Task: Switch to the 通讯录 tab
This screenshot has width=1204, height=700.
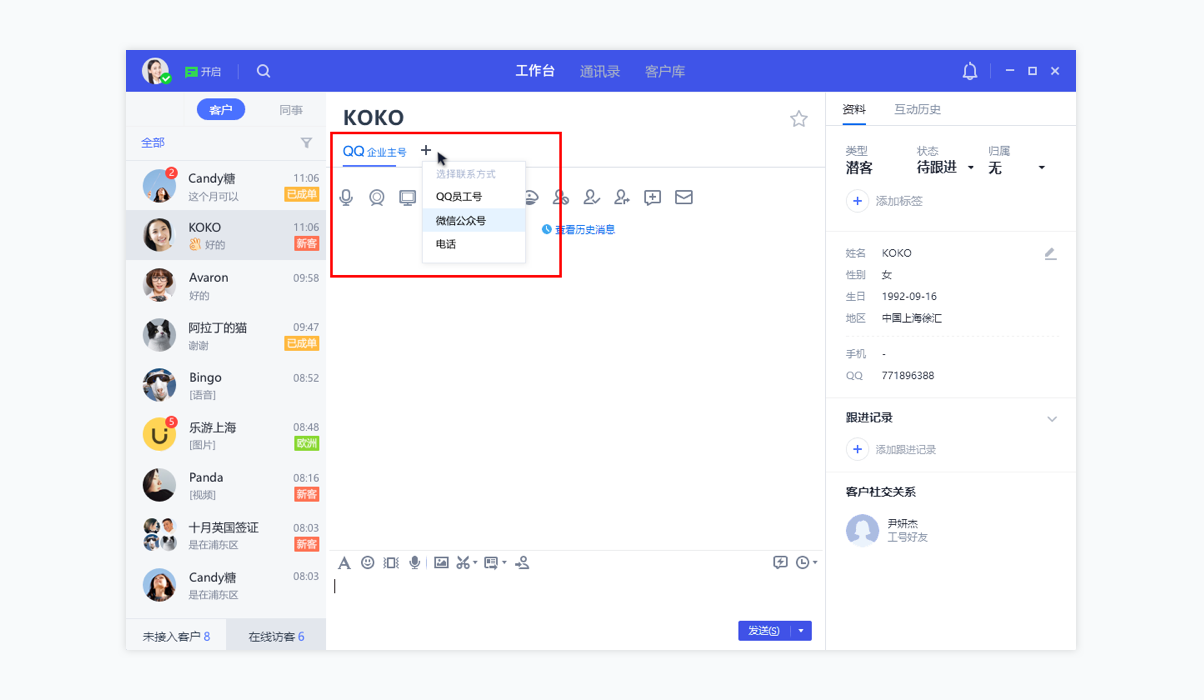Action: (600, 71)
